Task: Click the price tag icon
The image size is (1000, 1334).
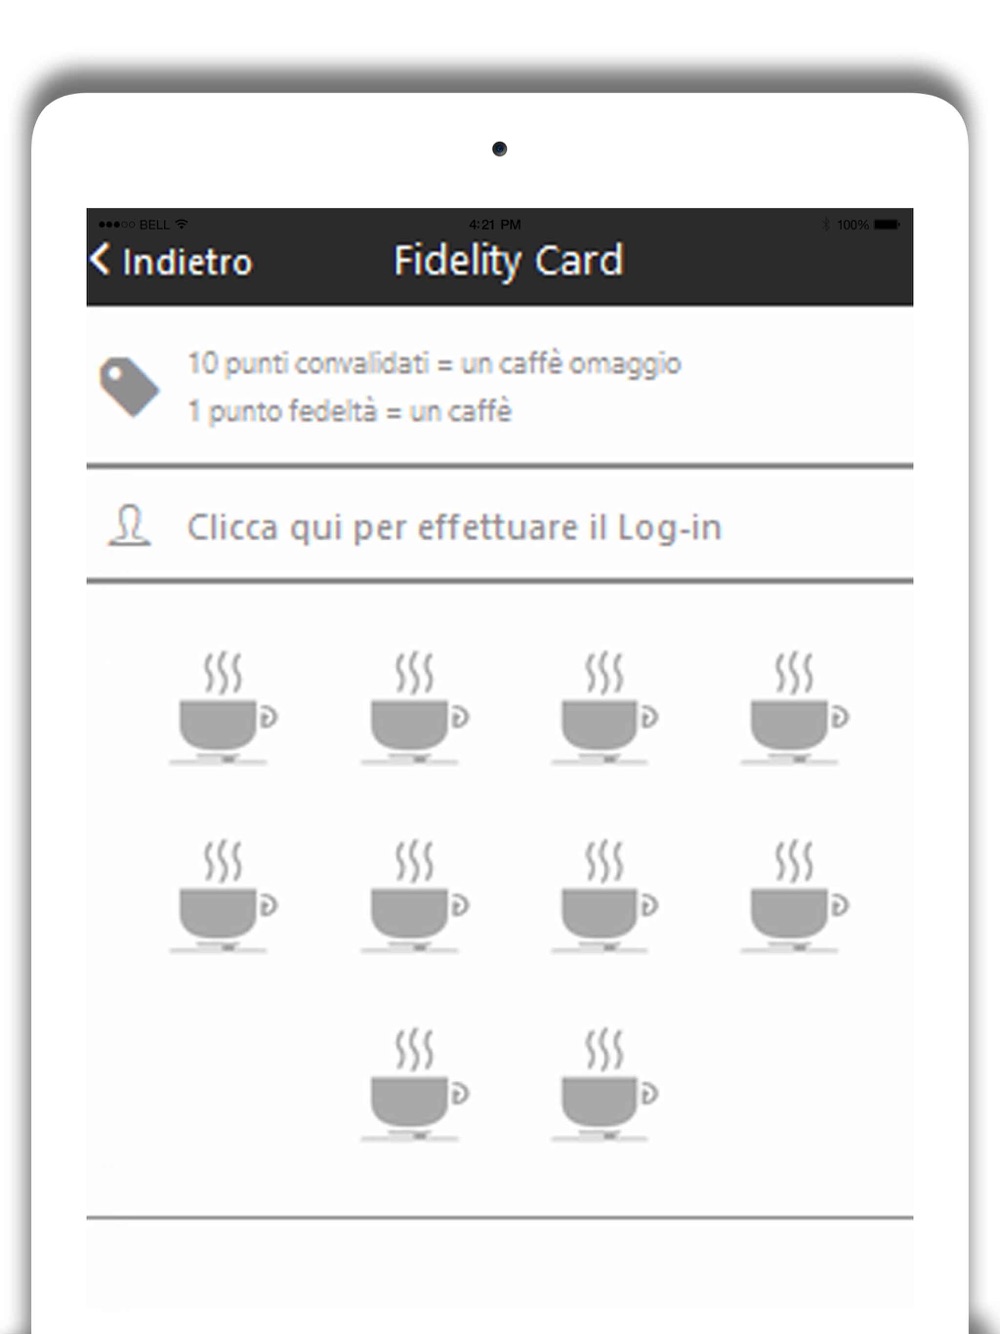Action: (x=128, y=386)
